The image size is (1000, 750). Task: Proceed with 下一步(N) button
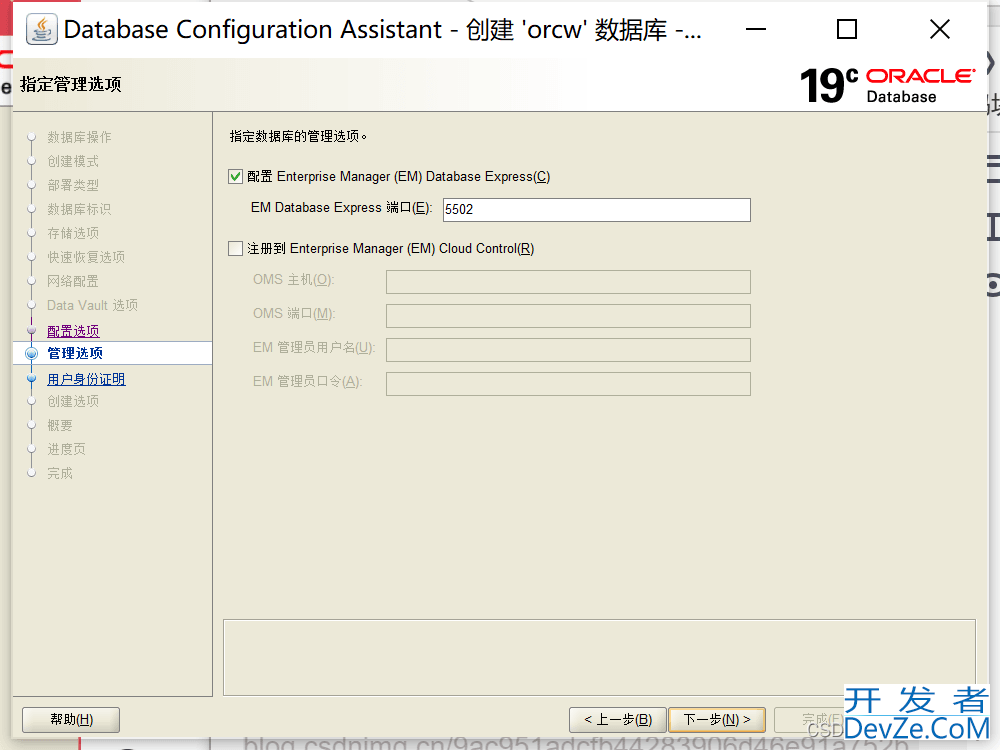[717, 720]
